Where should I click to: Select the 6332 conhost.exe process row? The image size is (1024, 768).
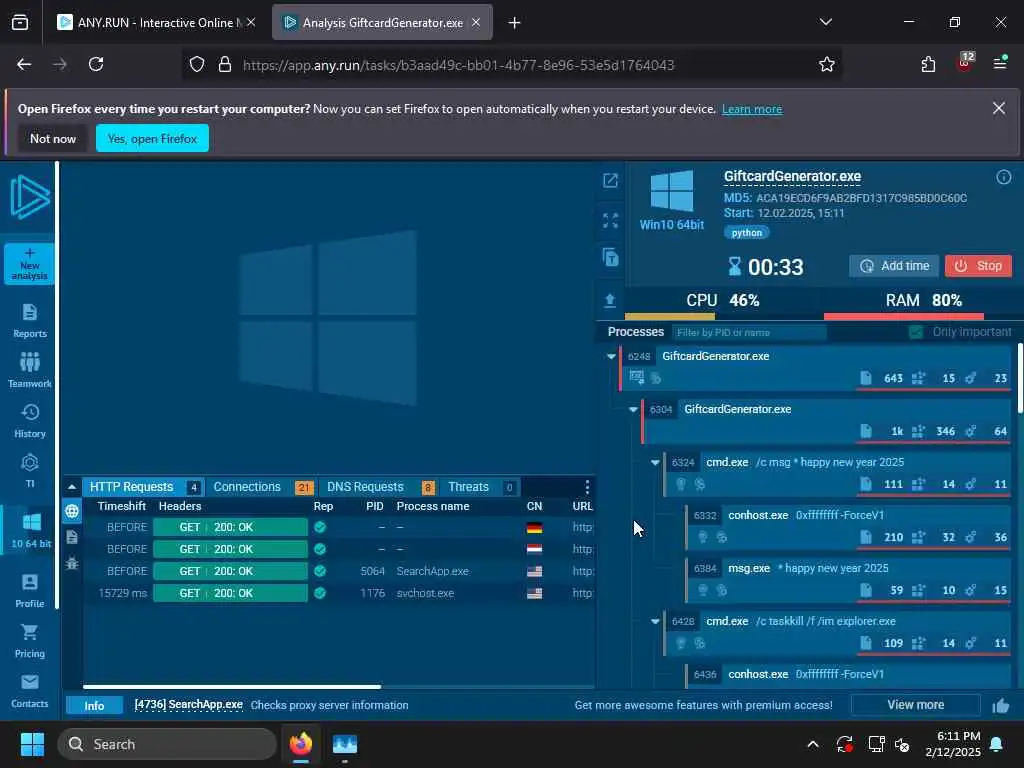point(848,526)
